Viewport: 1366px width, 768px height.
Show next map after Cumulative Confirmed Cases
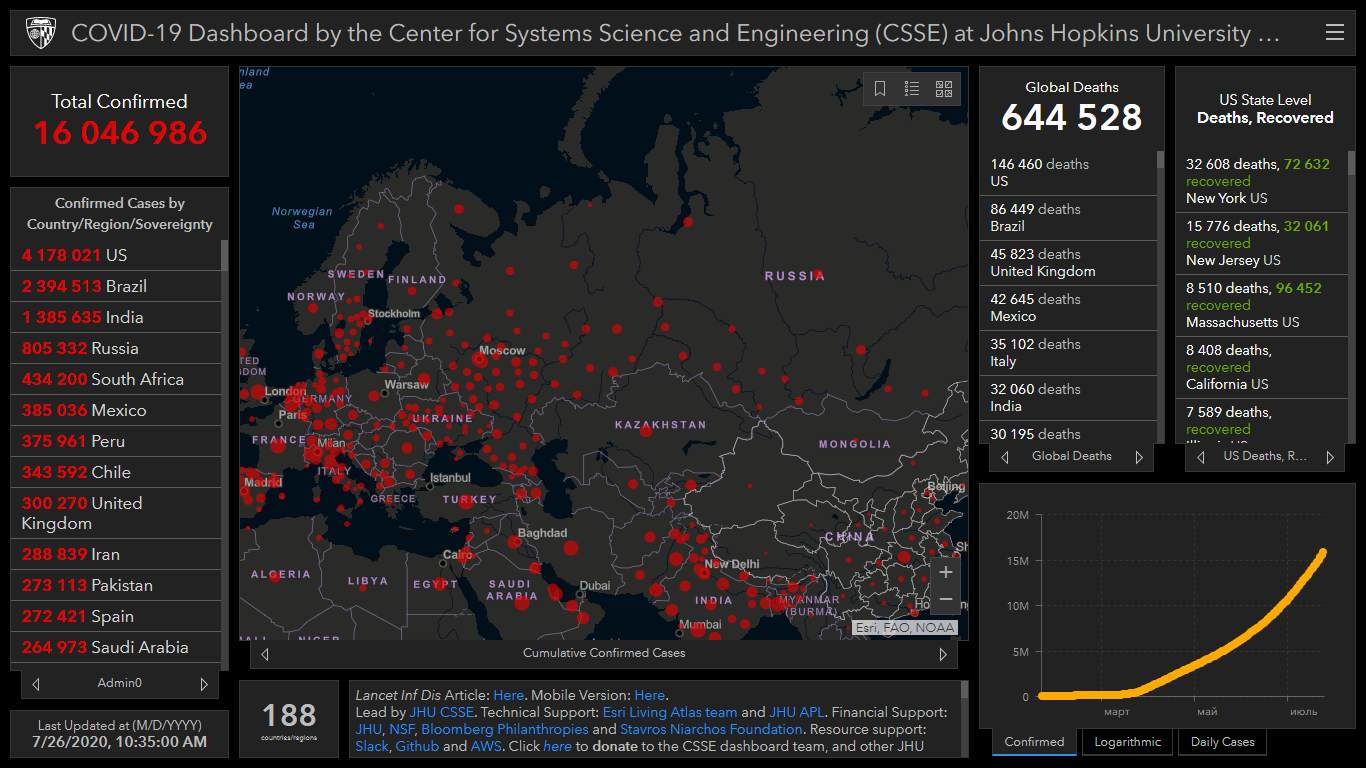pyautogui.click(x=942, y=654)
